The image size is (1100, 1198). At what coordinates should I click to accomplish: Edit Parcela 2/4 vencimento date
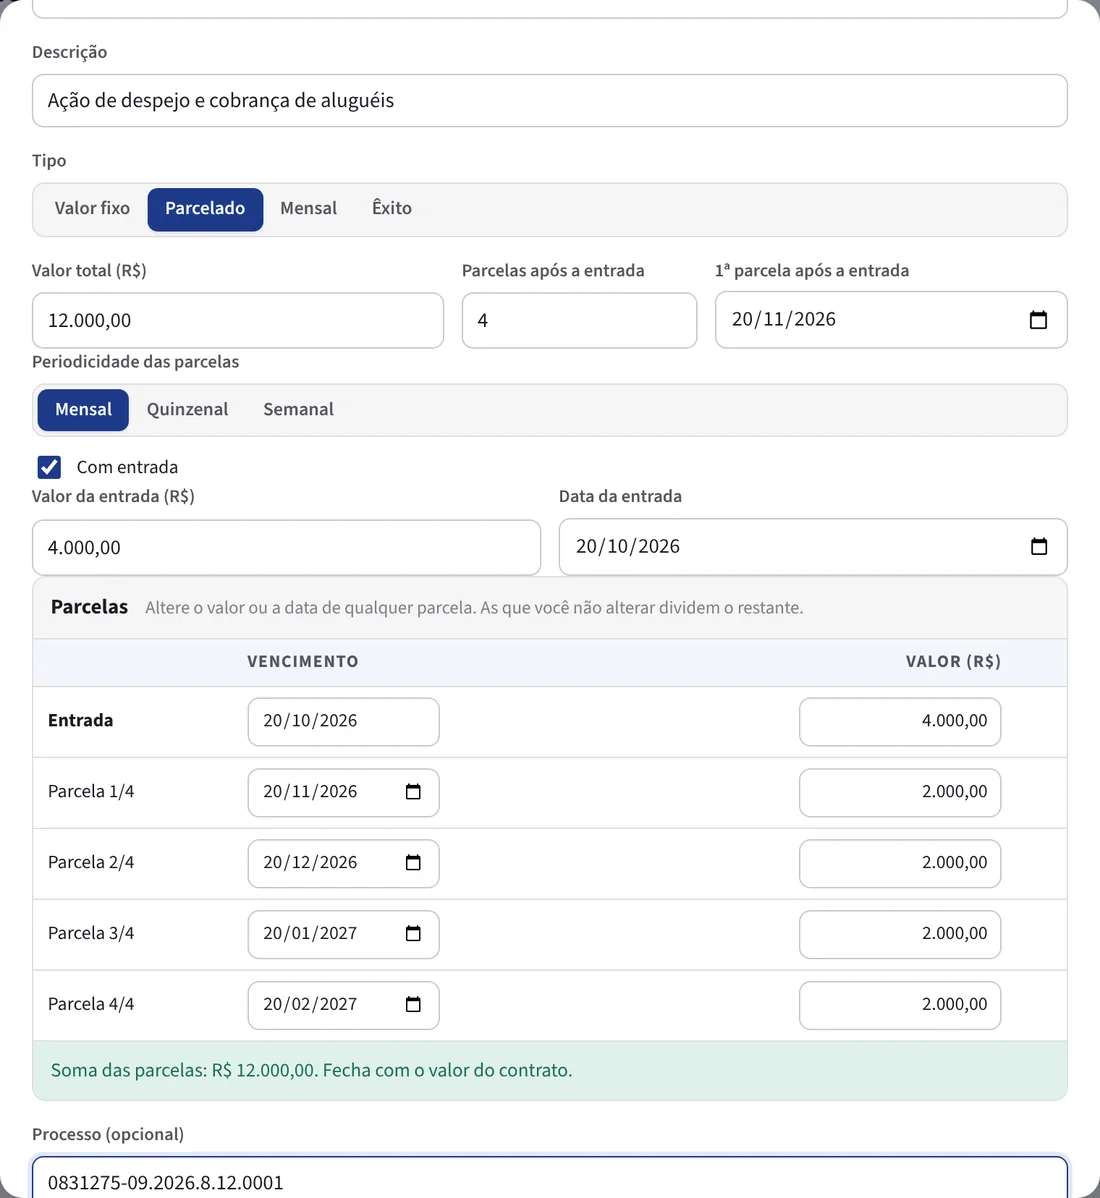[344, 863]
